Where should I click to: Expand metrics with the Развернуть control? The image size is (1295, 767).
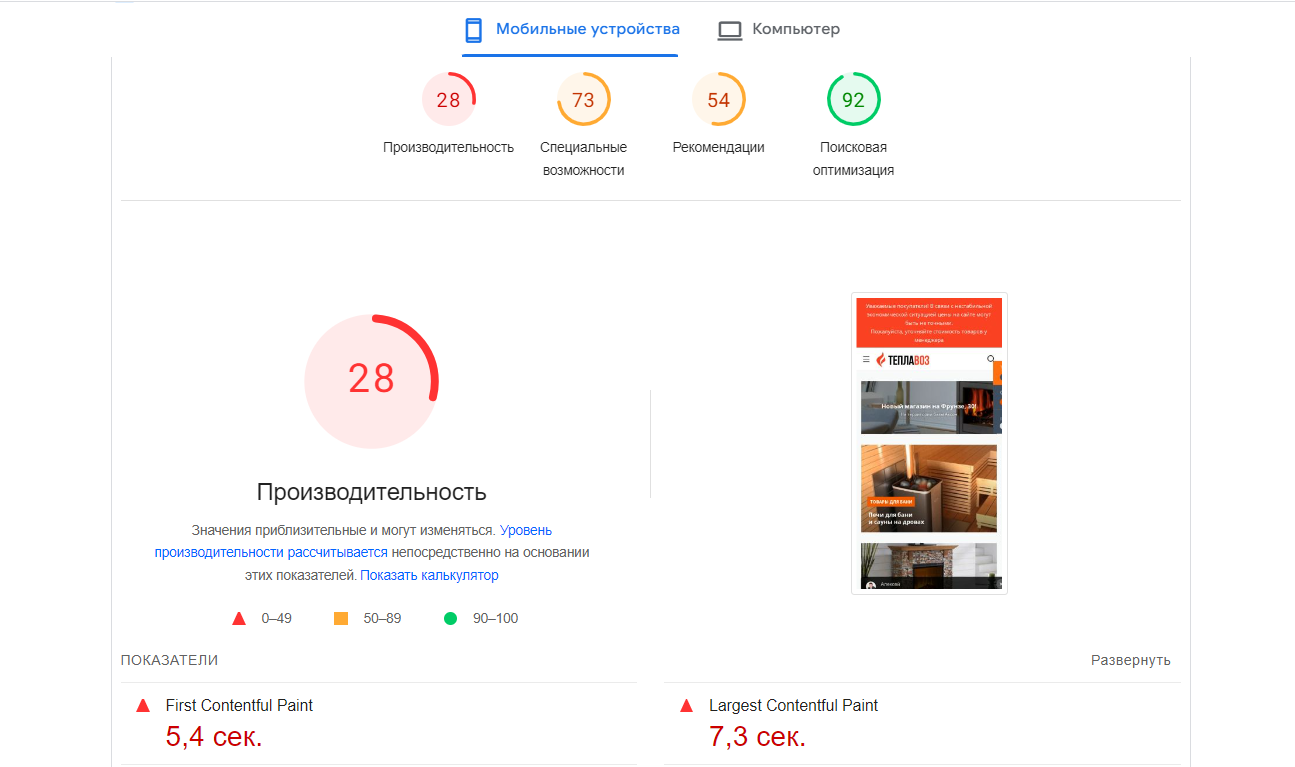1131,660
